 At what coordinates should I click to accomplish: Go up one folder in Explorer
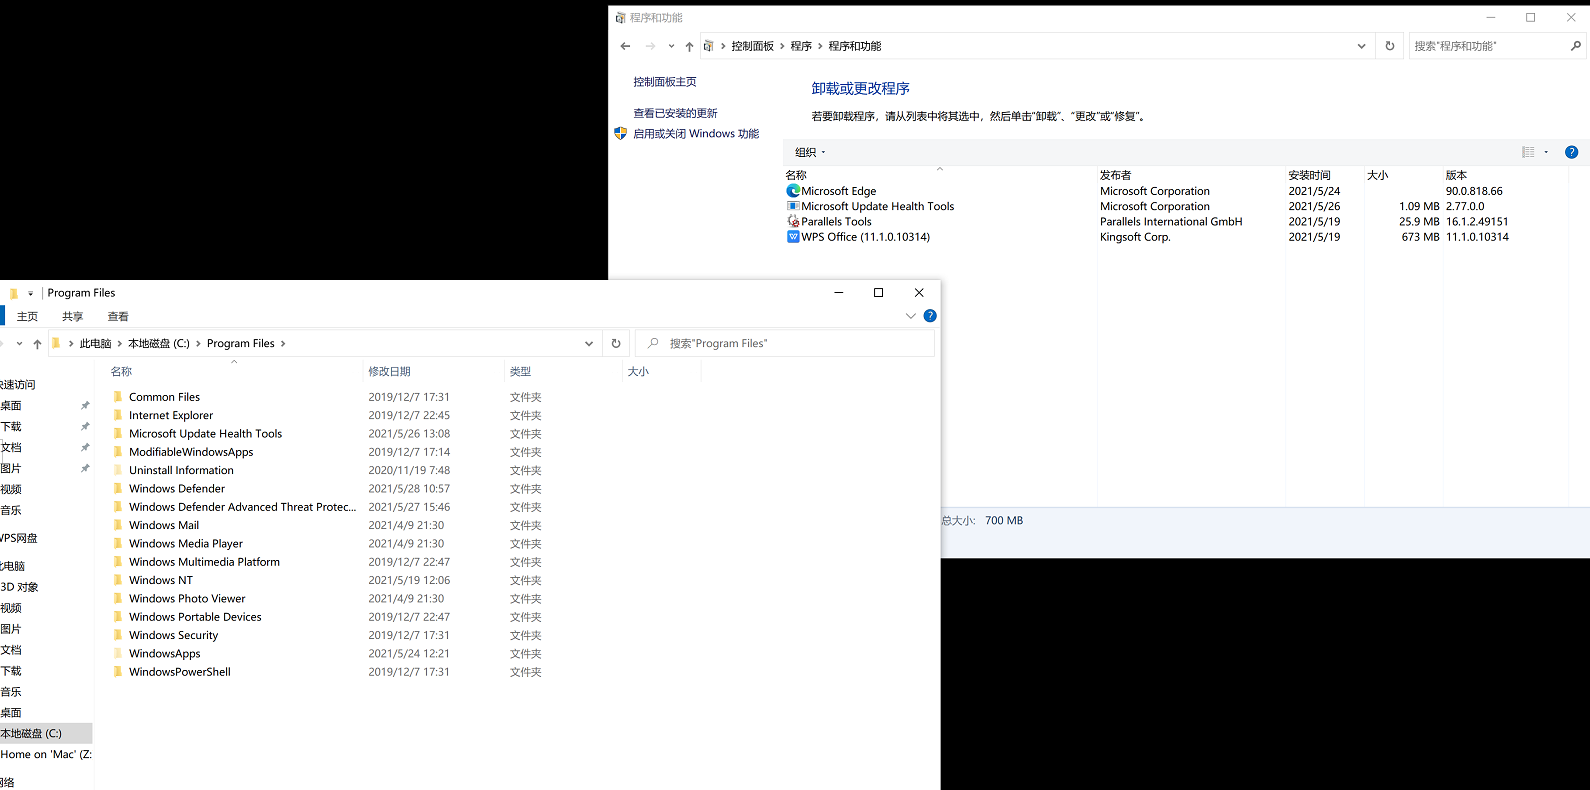pos(37,344)
